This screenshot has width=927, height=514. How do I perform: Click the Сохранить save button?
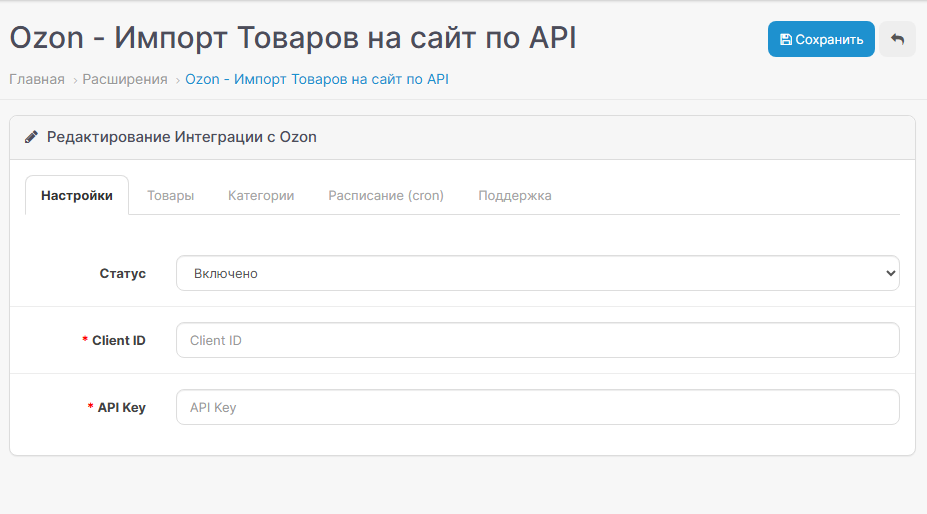(820, 40)
